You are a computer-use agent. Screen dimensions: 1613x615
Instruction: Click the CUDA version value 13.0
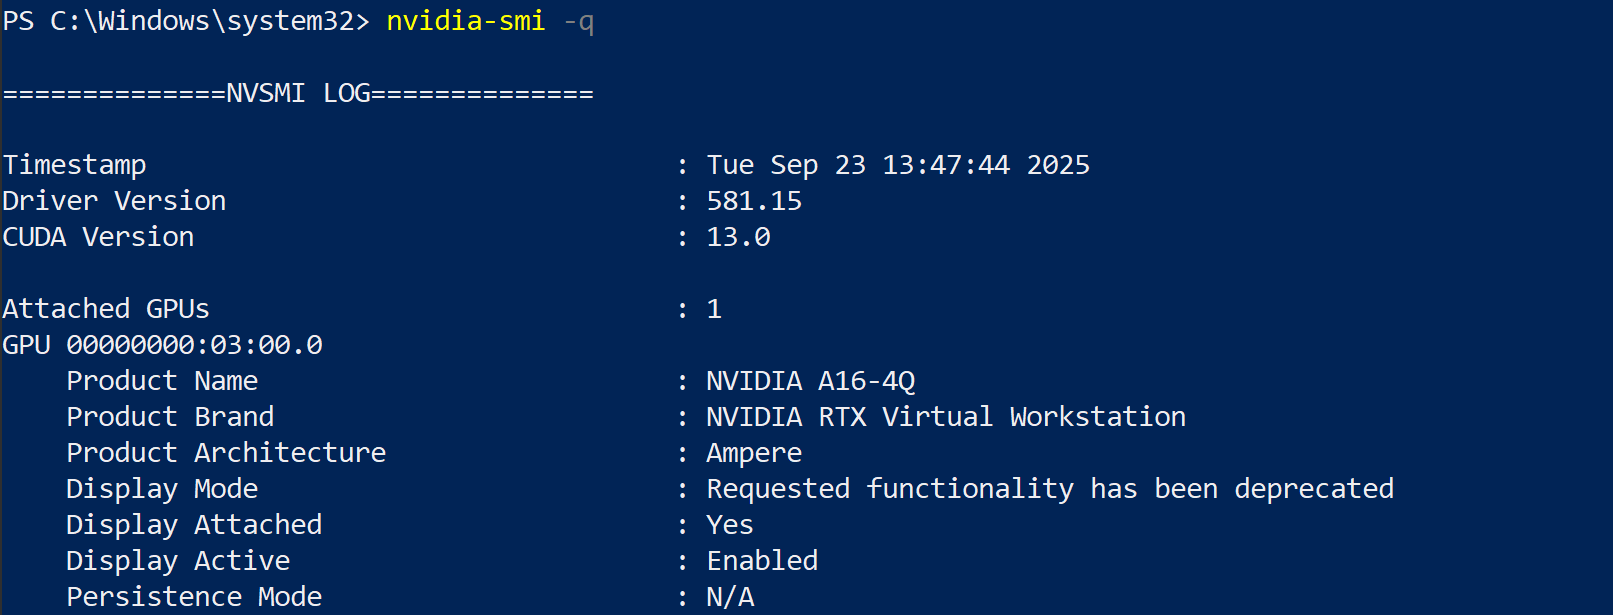point(738,237)
